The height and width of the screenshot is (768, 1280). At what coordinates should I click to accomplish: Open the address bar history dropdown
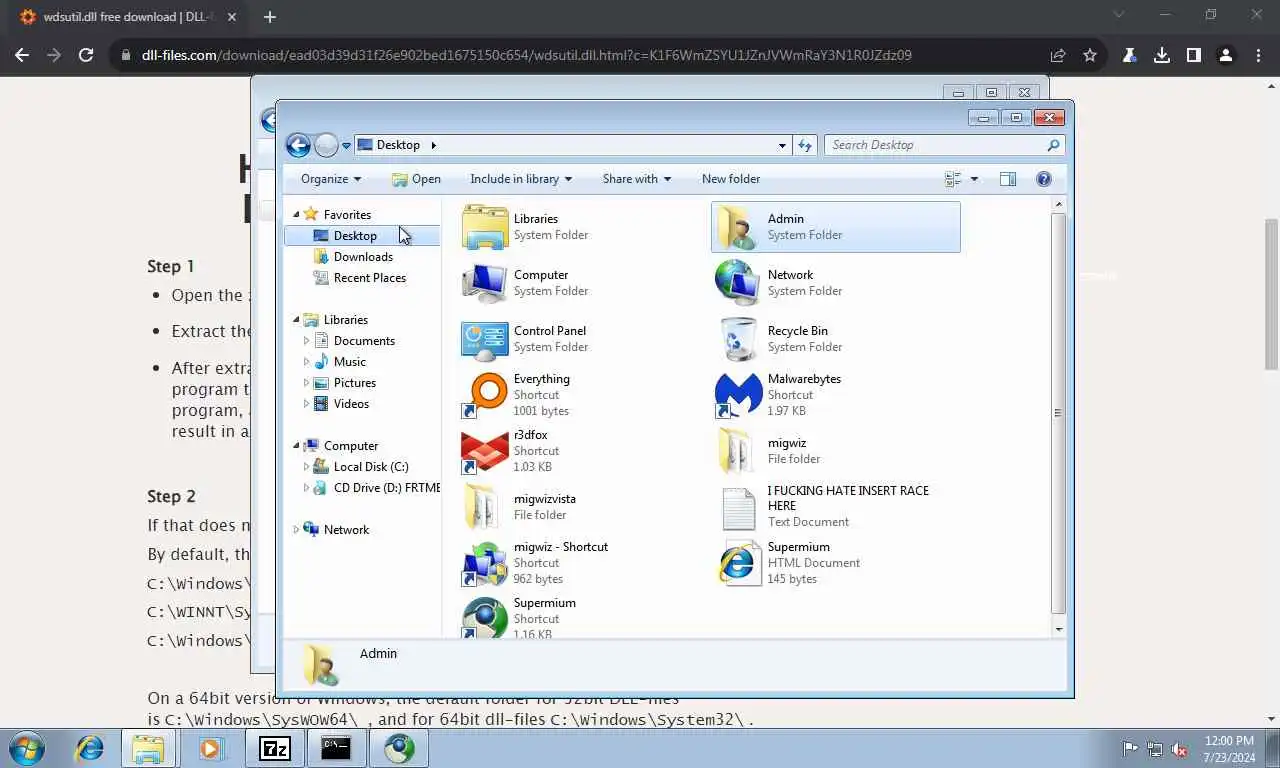(782, 145)
